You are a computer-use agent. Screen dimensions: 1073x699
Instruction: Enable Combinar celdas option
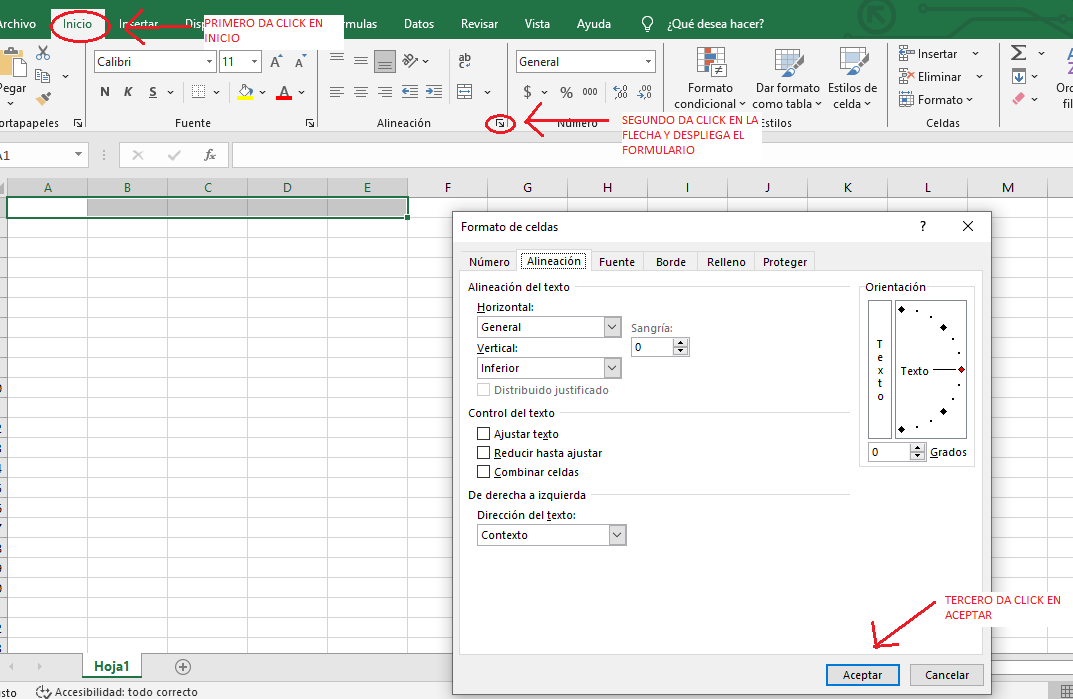pos(484,471)
